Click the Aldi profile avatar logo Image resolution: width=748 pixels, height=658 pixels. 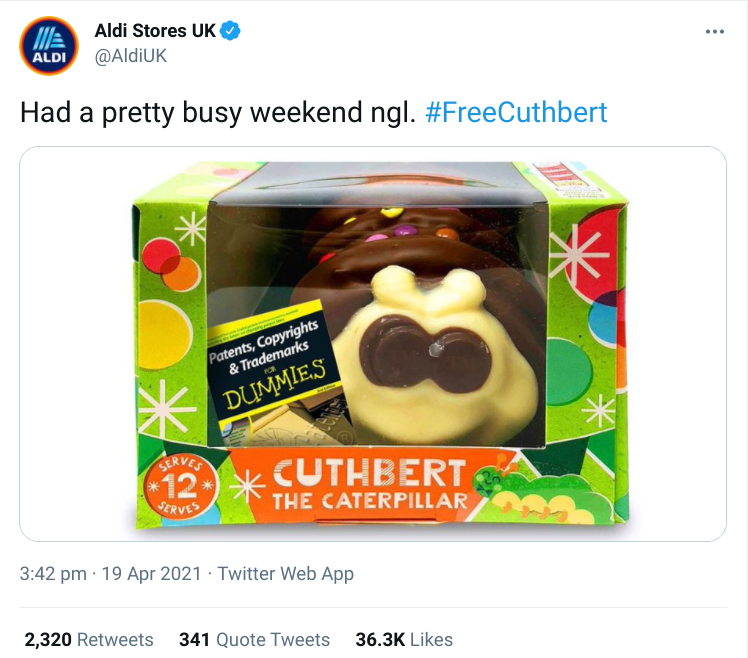pyautogui.click(x=49, y=45)
